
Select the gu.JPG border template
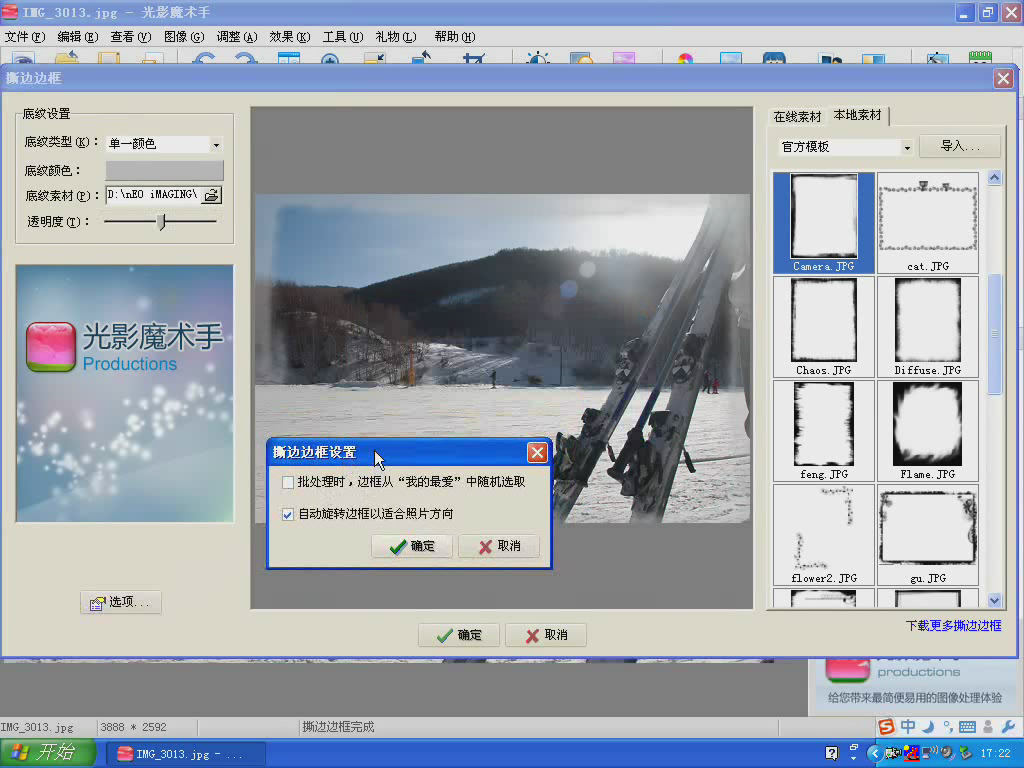point(927,534)
